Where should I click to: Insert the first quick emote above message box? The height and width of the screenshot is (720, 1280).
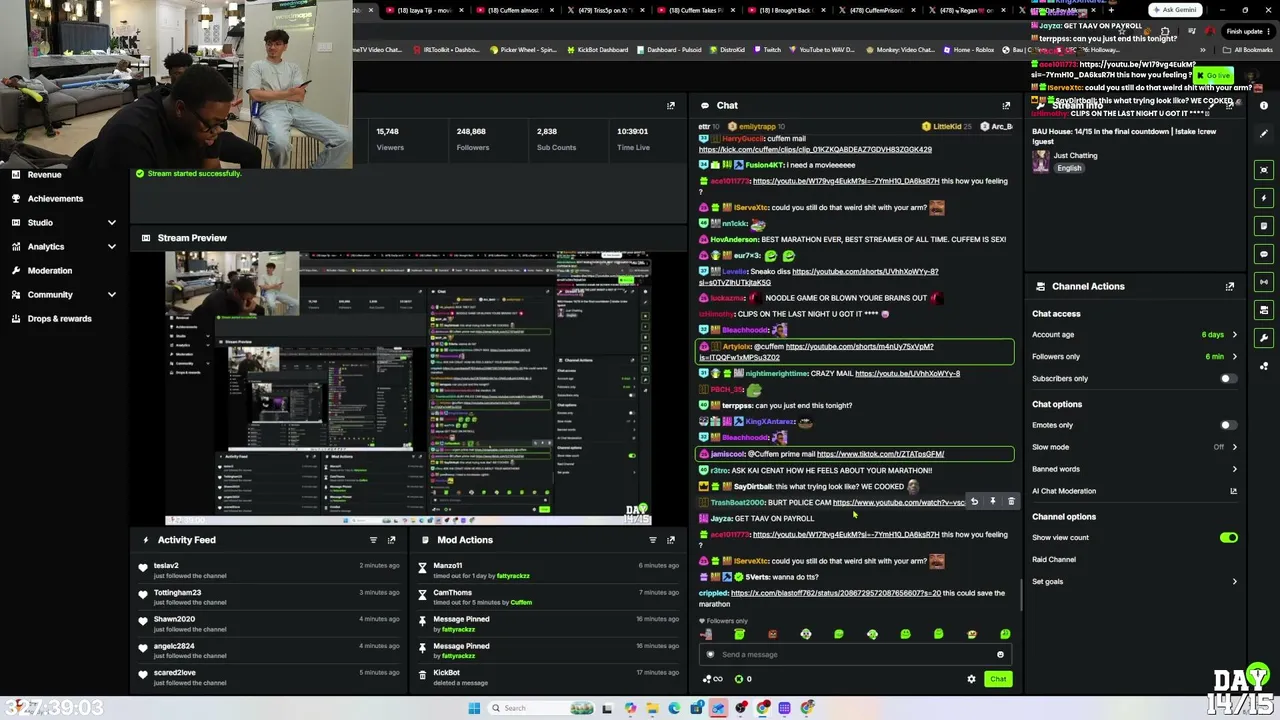pos(707,634)
